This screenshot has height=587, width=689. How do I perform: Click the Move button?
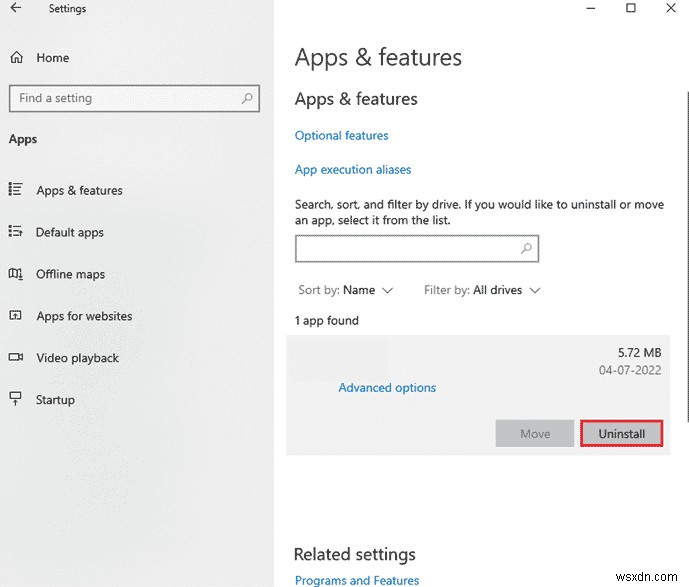click(535, 434)
